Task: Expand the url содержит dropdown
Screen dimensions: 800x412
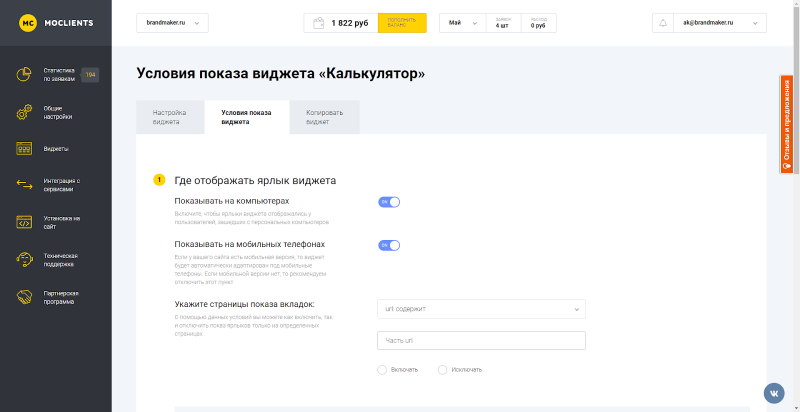Action: coord(481,309)
